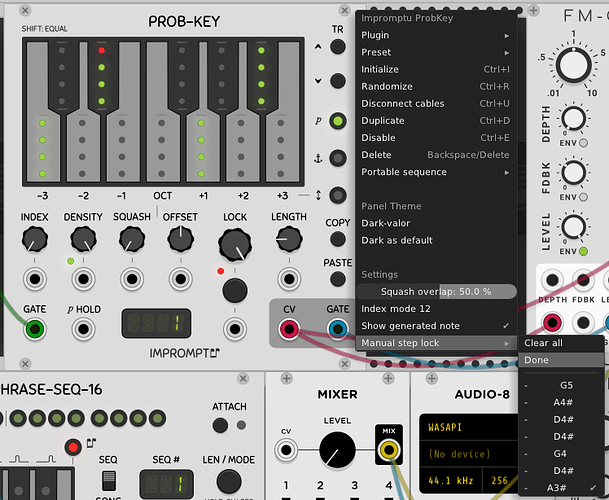This screenshot has width=609, height=500.
Task: Toggle the octave range edit button
Action: click(x=338, y=195)
